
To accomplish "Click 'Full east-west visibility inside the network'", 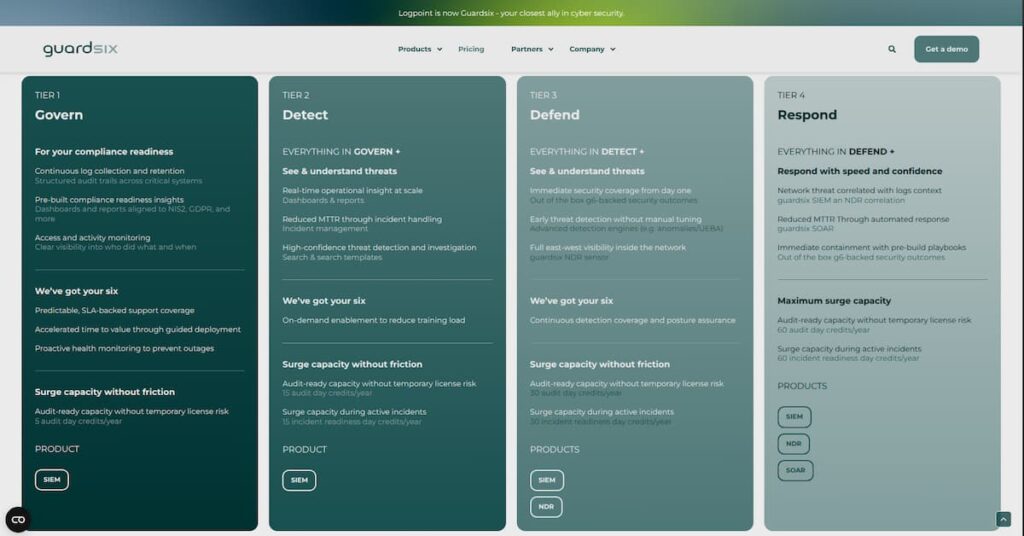I will click(607, 247).
